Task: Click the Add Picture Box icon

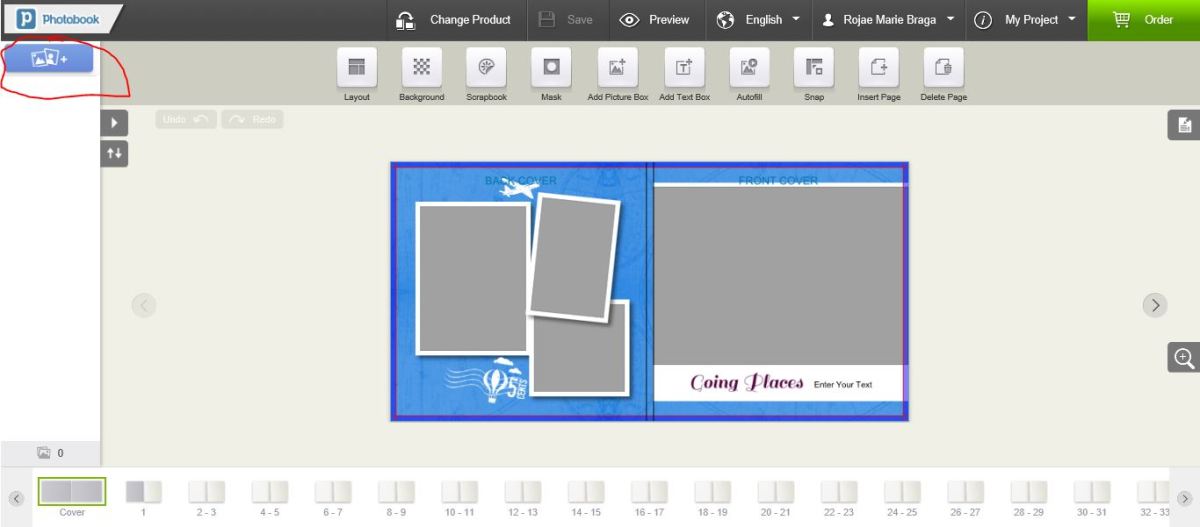Action: click(617, 68)
